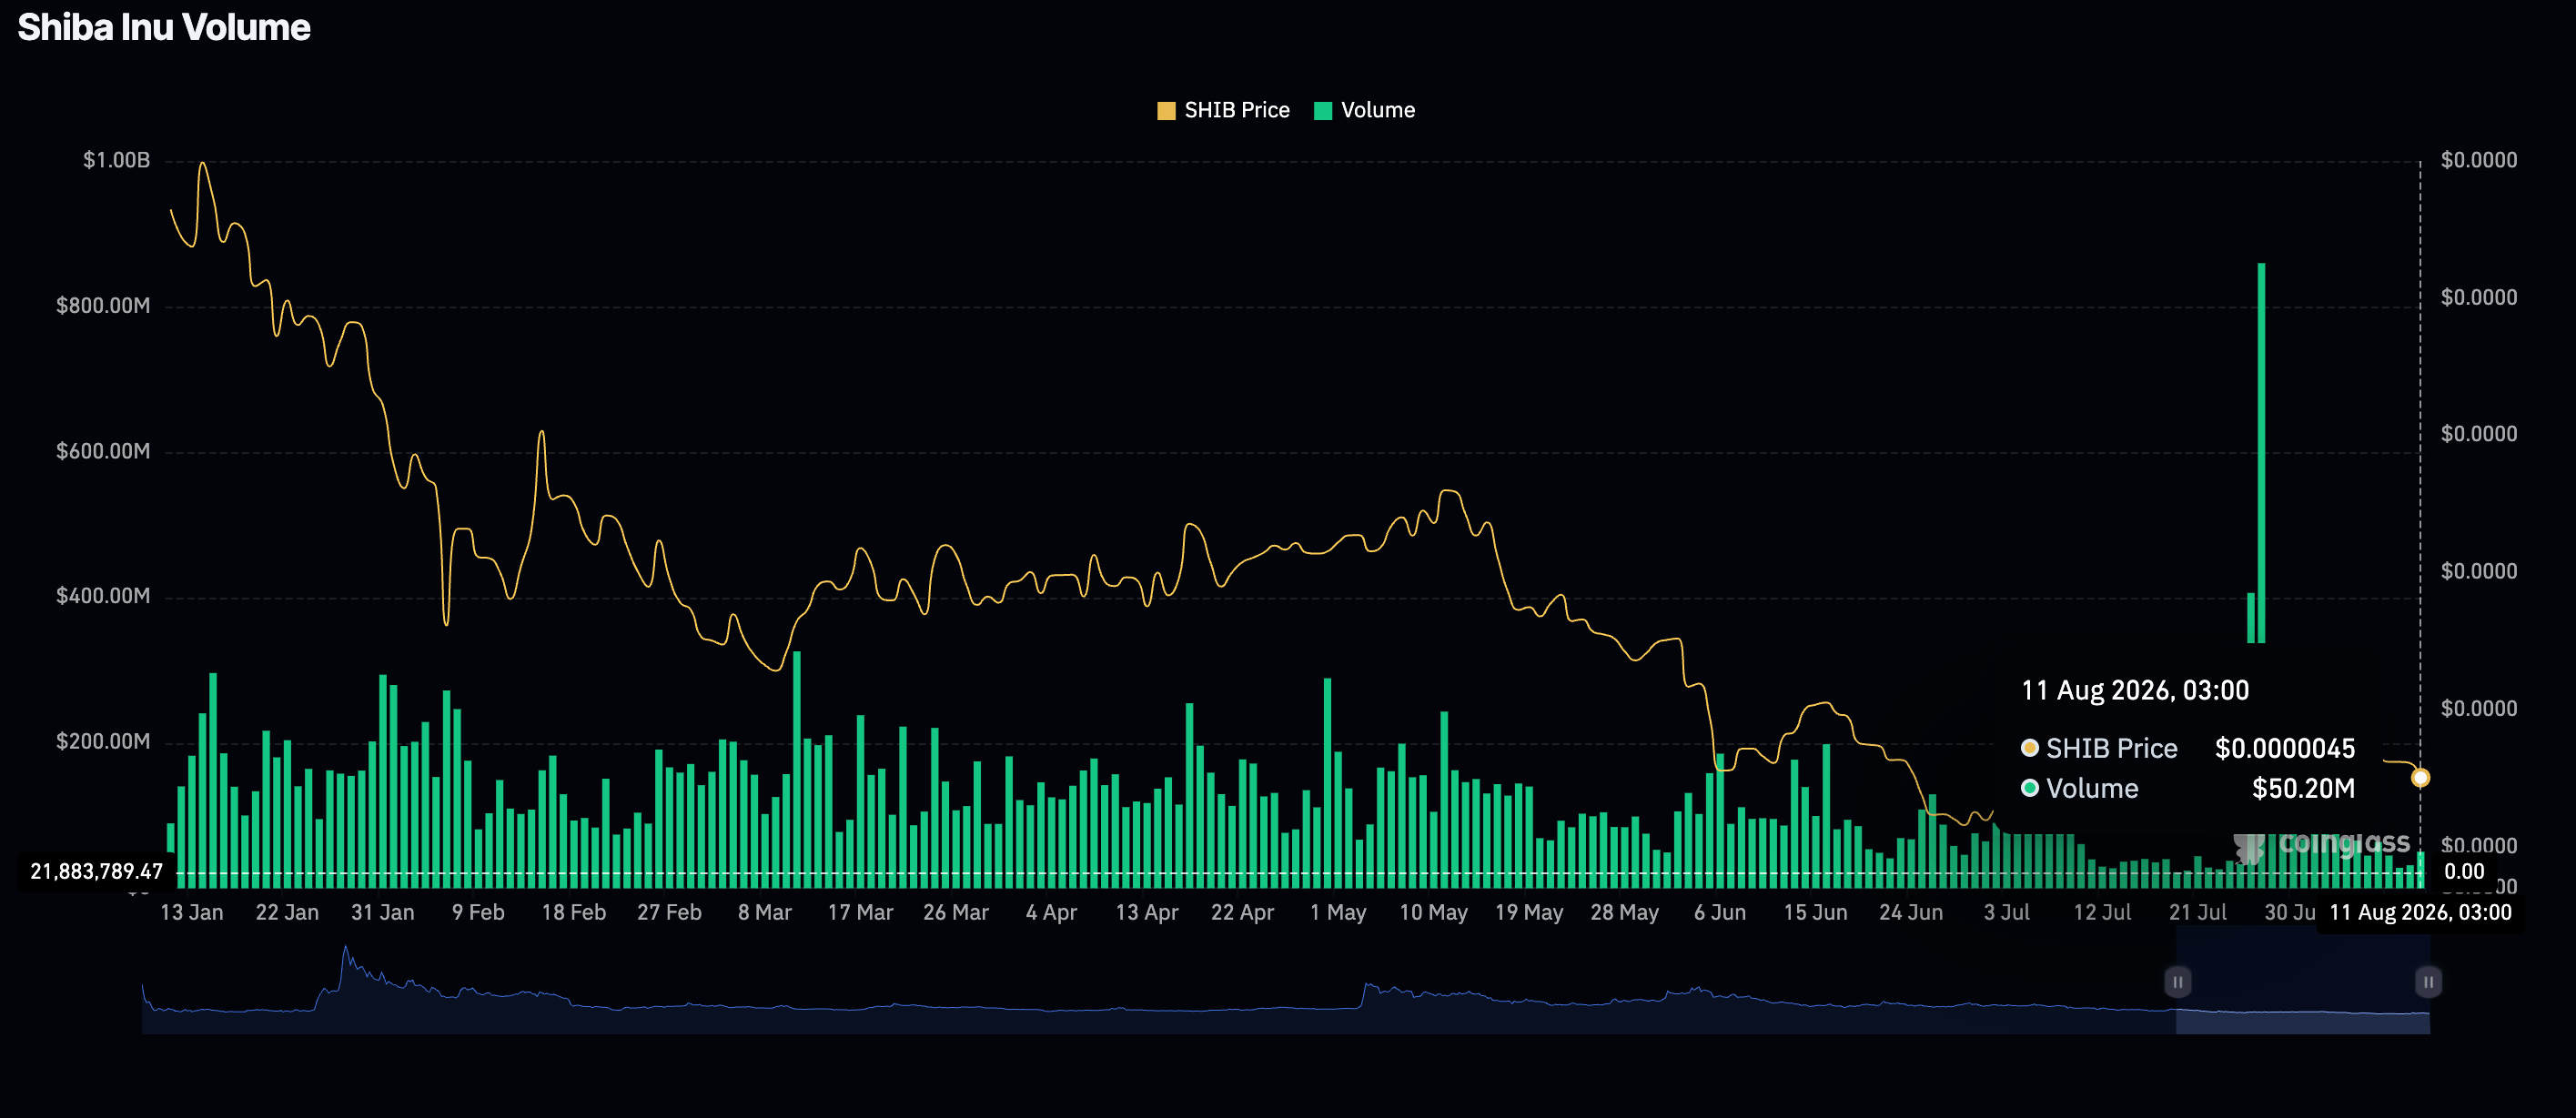
Task: Click the "22 Jan" x-axis date label
Action: pyautogui.click(x=287, y=912)
